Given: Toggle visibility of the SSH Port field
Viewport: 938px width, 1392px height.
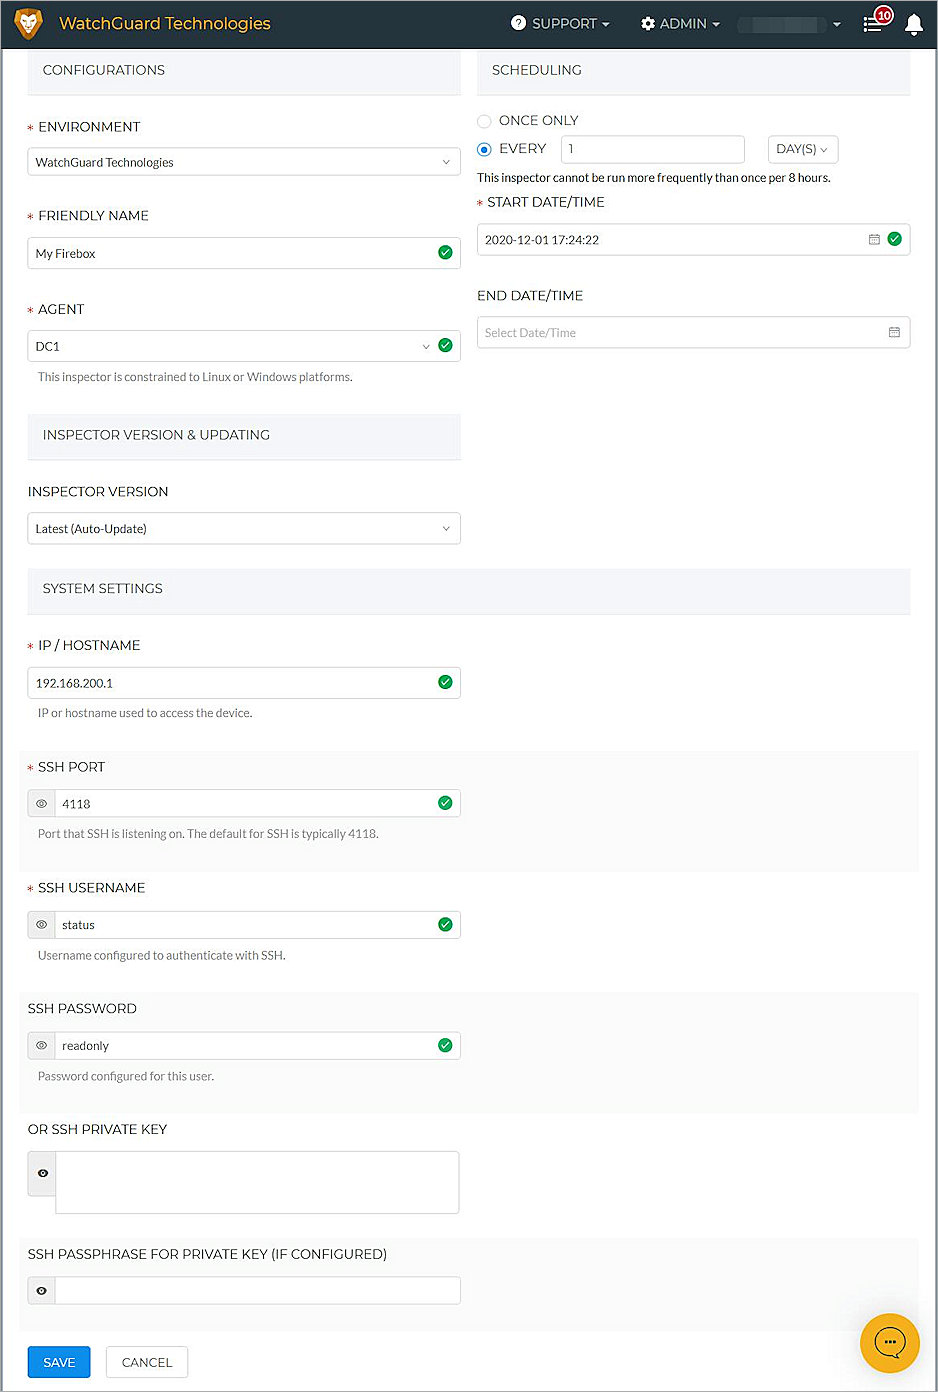Looking at the screenshot, I should (x=41, y=803).
